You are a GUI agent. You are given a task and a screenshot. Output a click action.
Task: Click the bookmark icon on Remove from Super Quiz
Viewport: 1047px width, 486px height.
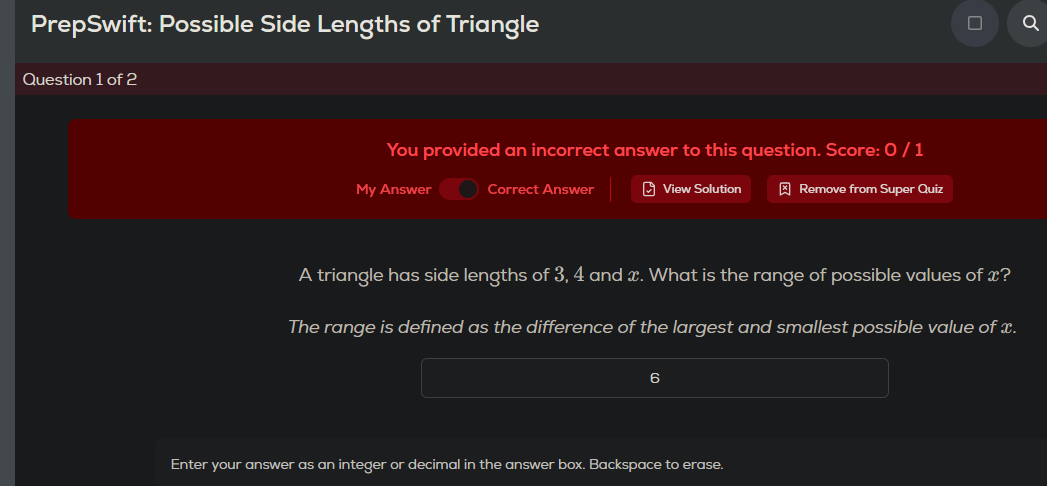[785, 189]
